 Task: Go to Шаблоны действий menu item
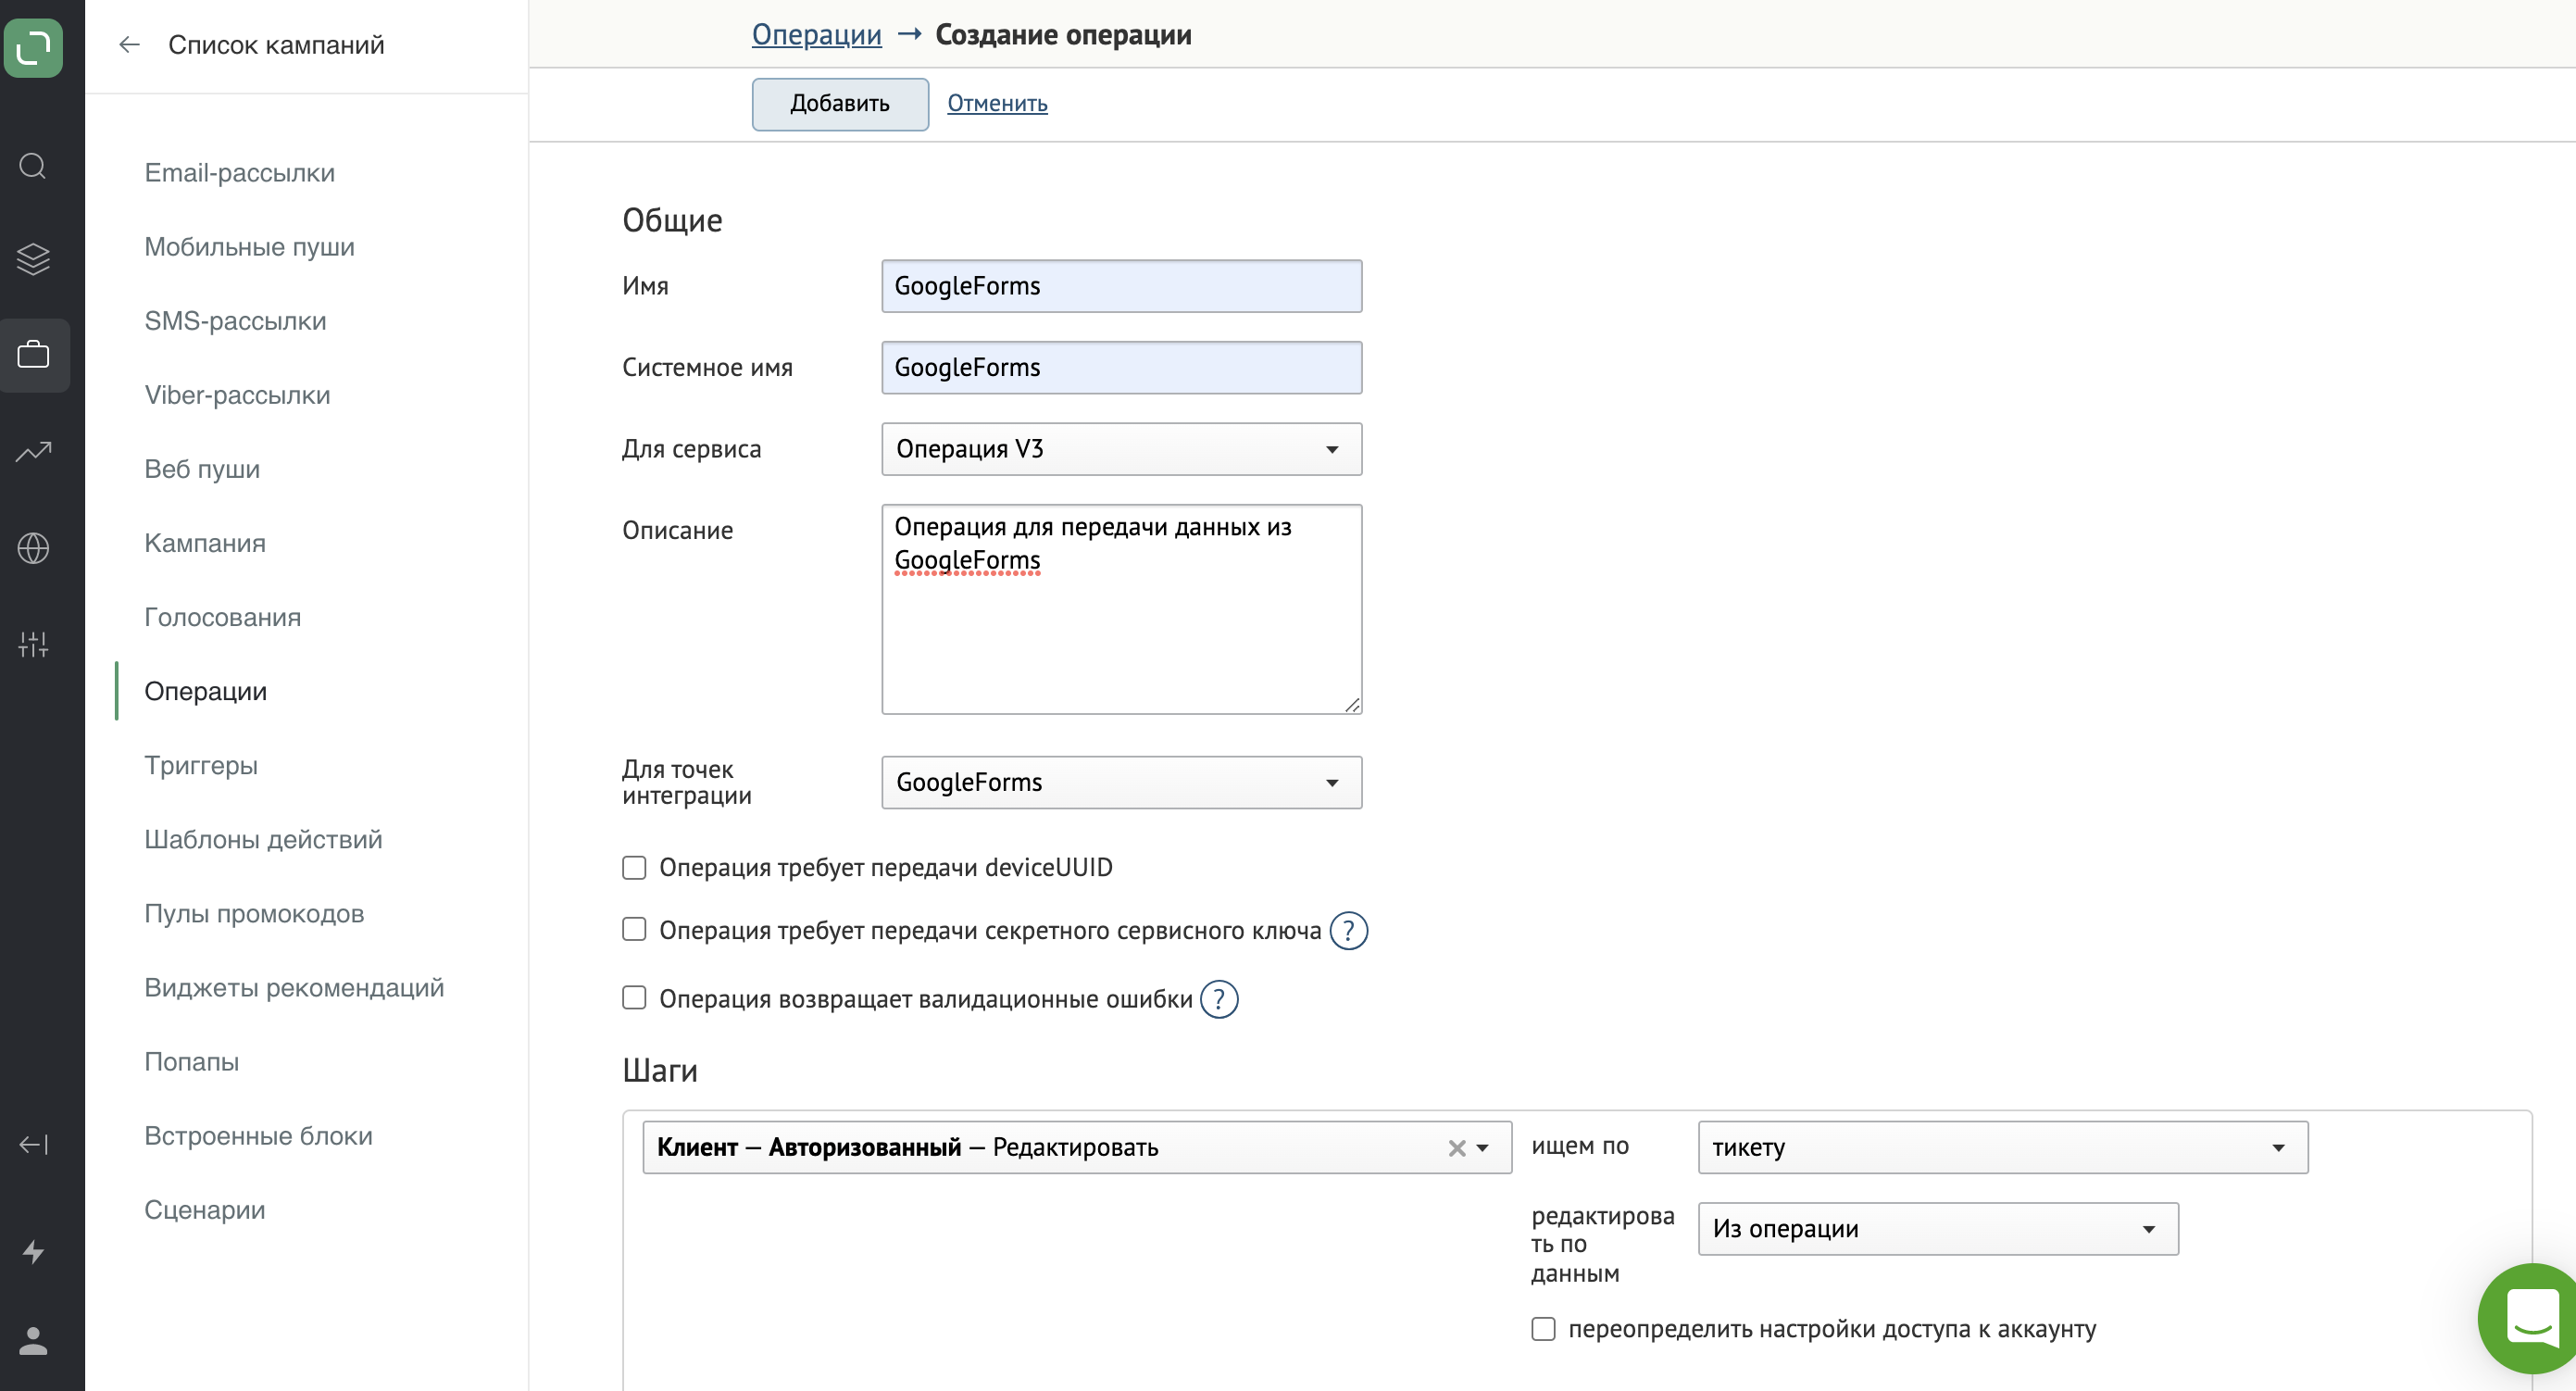(x=263, y=839)
